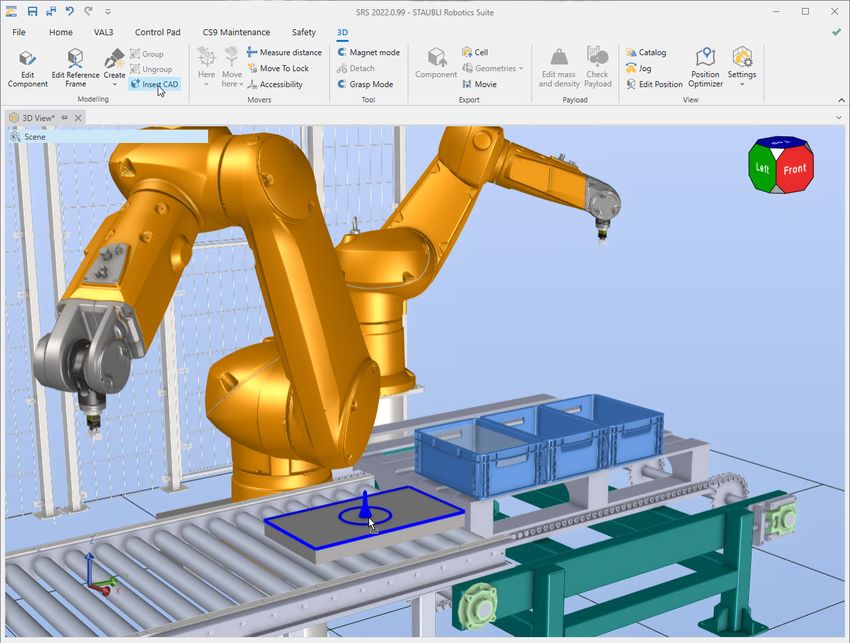Switch to the VAL3 ribbon tab
Viewport: 850px width, 643px height.
104,32
